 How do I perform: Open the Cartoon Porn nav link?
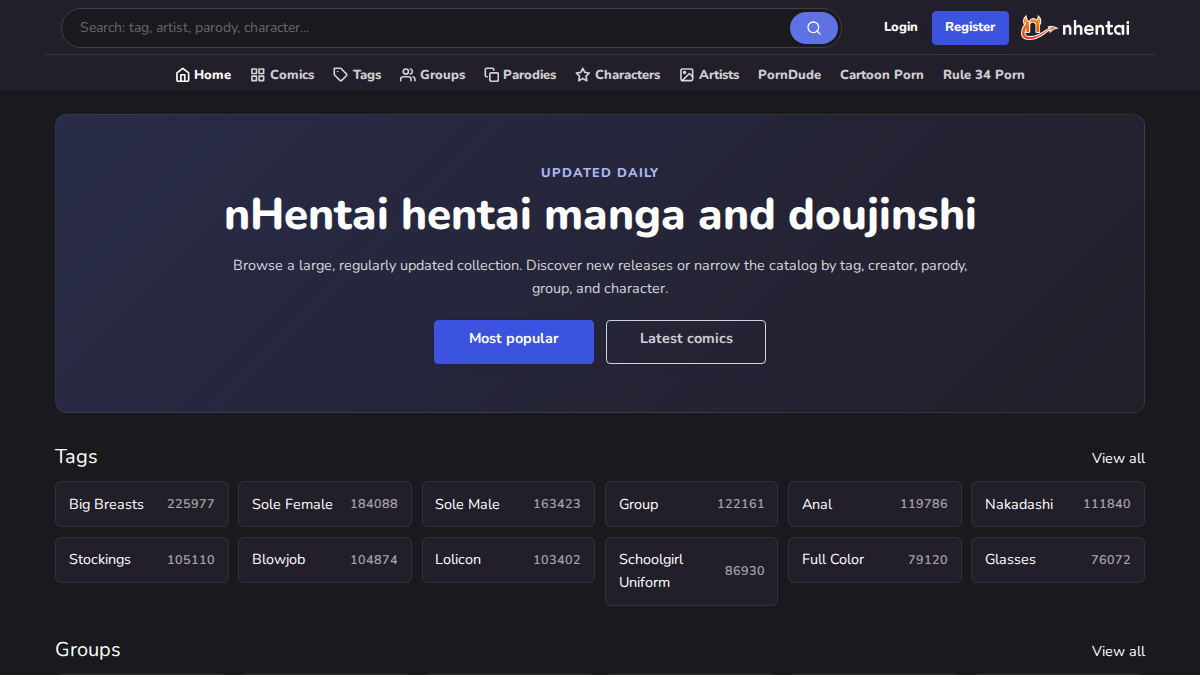coord(882,75)
